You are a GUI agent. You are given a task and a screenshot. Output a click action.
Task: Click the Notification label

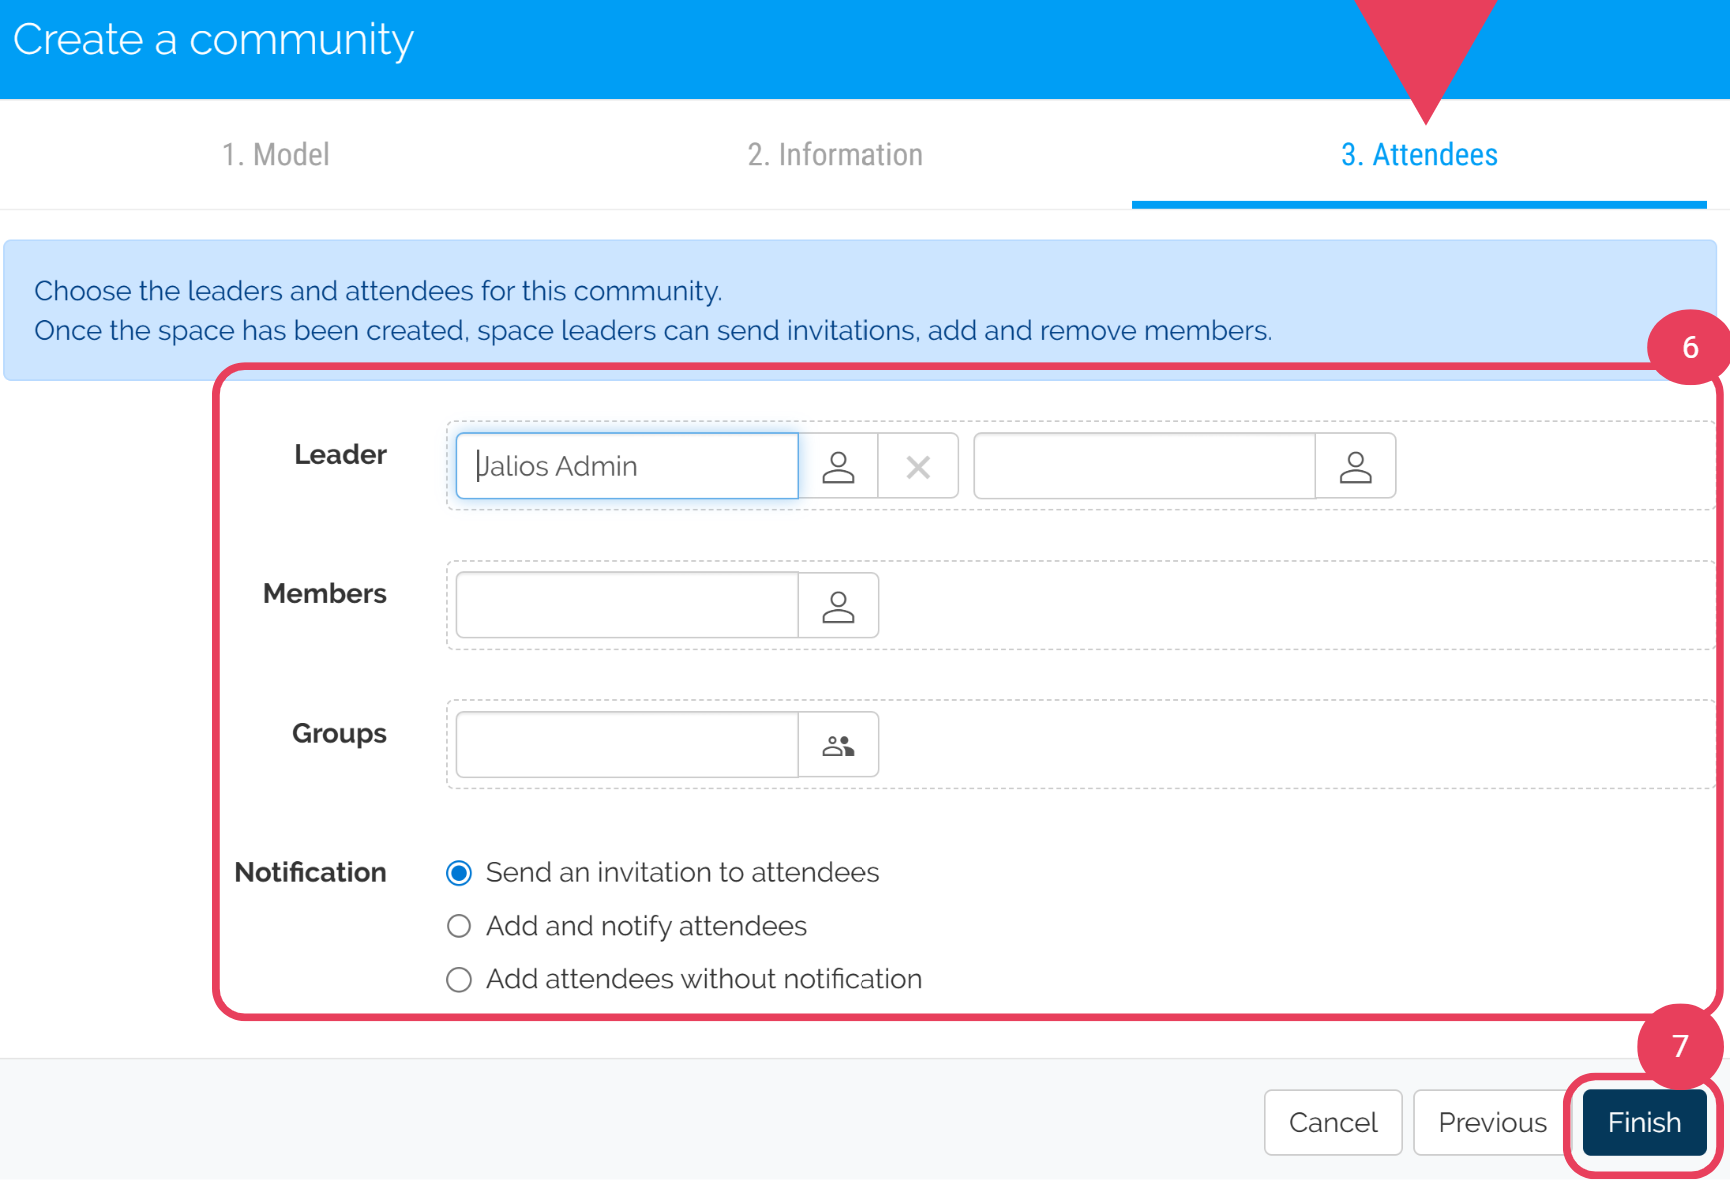[310, 873]
